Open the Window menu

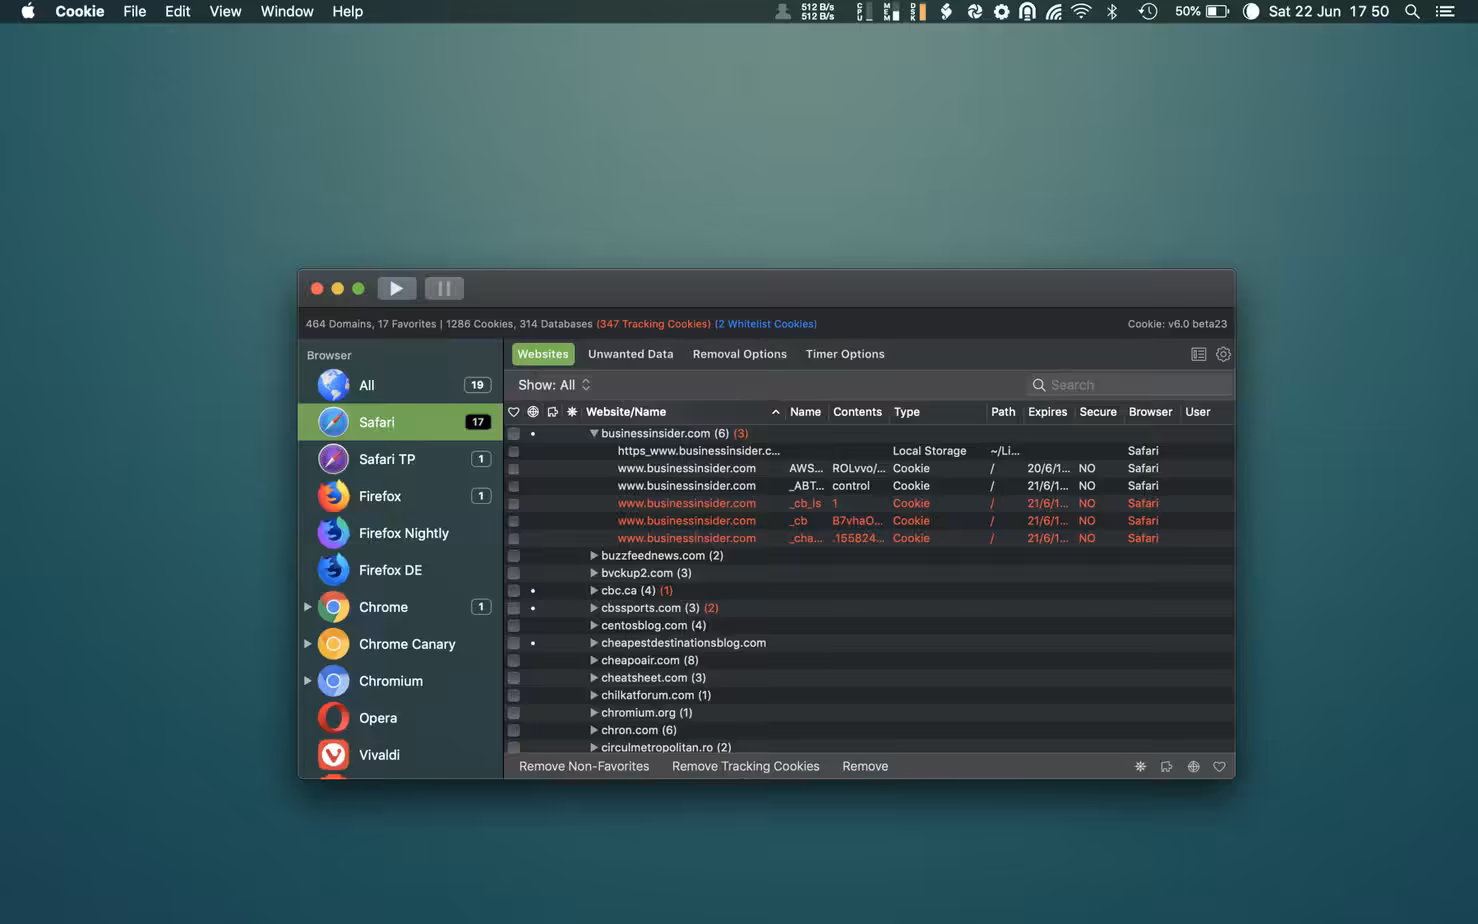pos(287,11)
